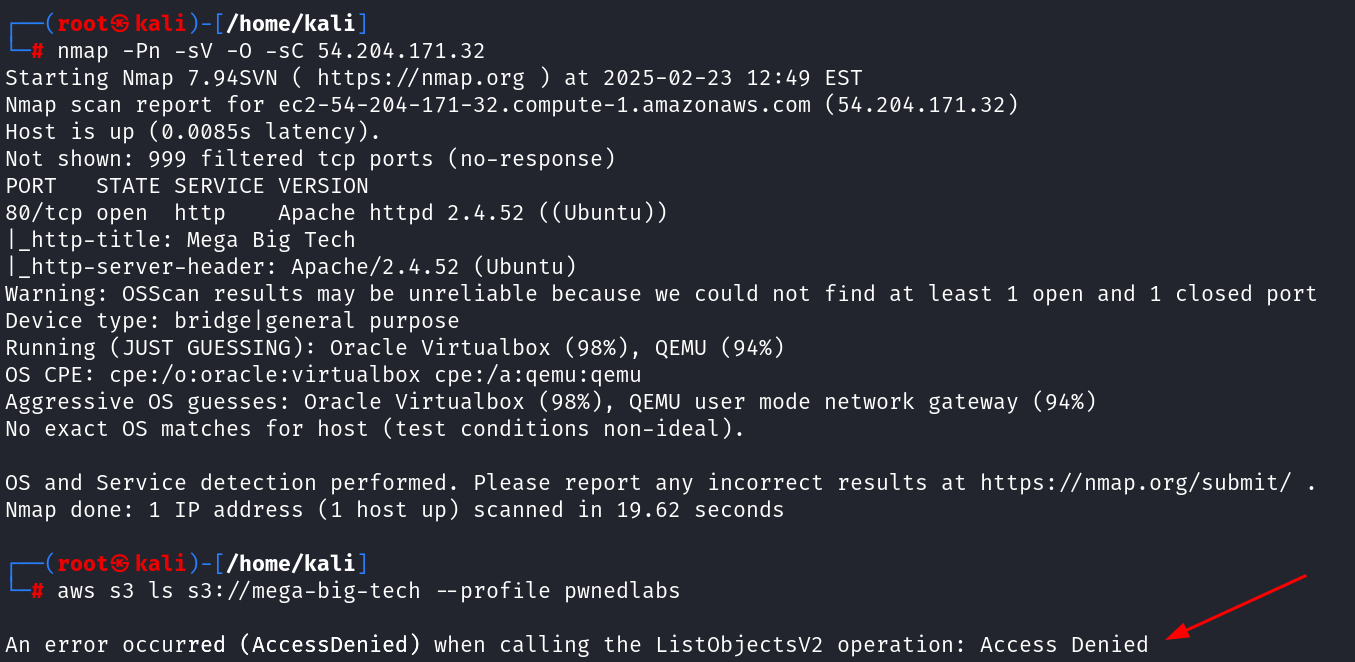This screenshot has height=662, width=1355.
Task: Click the # symbol before the nmap command
Action: pos(38,50)
